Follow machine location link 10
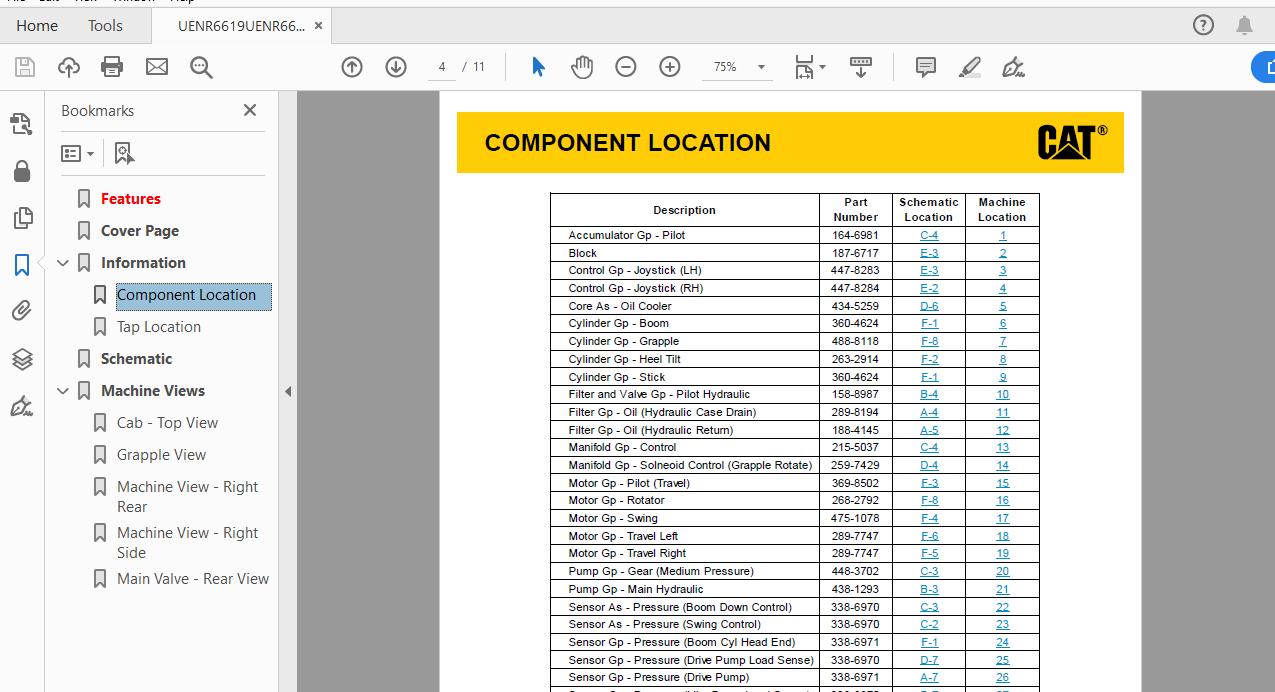Image resolution: width=1275 pixels, height=692 pixels. point(1003,394)
